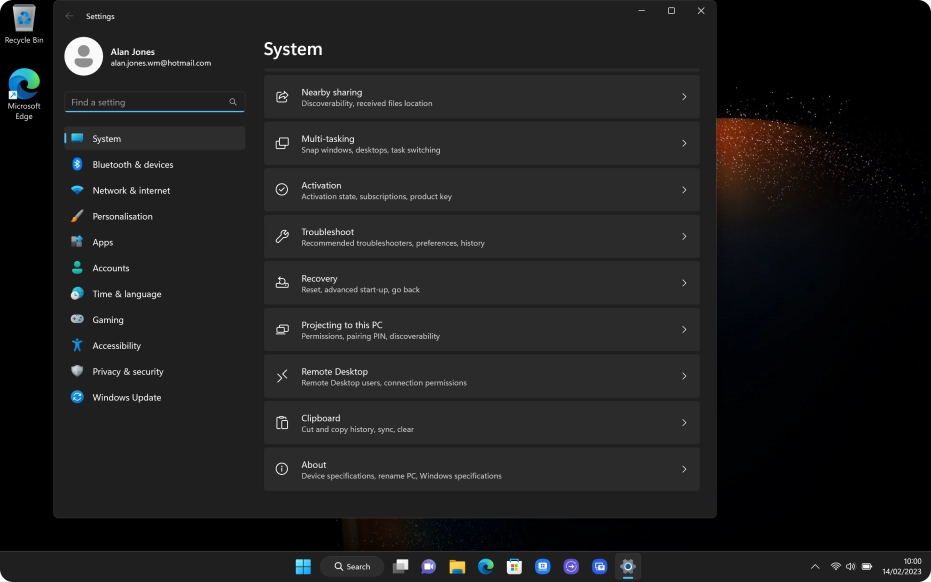Open Time & language settings category

126,294
